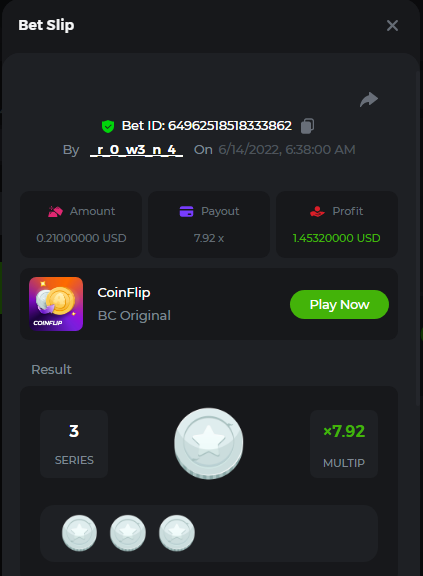The image size is (423, 576).
Task: Click the third small coin result
Action: (177, 533)
